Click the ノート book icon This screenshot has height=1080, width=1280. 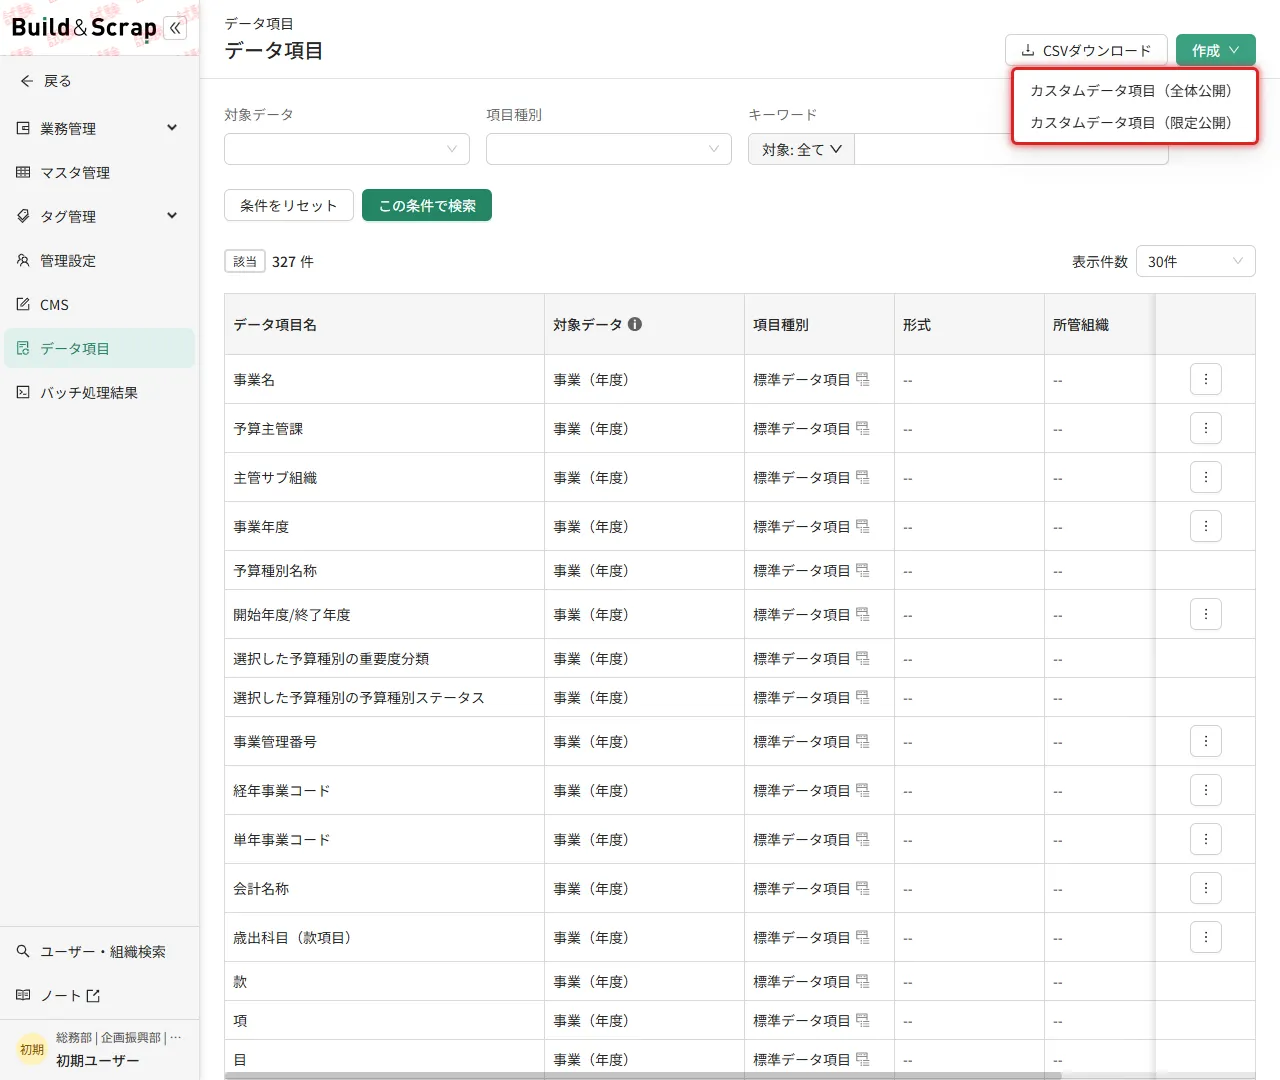click(23, 995)
